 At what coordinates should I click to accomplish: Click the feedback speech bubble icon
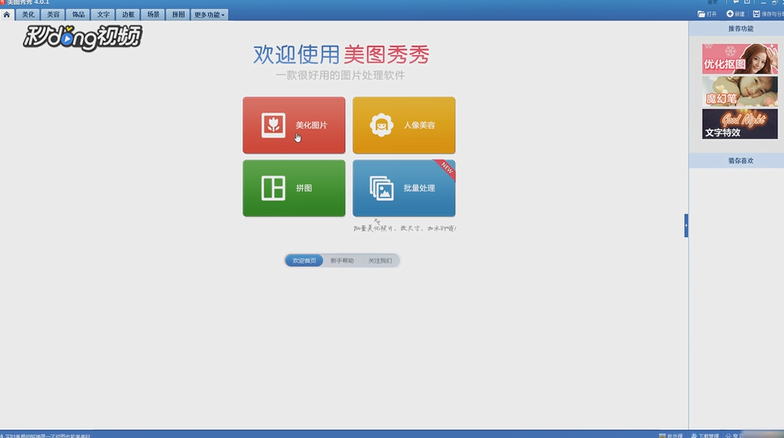pyautogui.click(x=736, y=2)
